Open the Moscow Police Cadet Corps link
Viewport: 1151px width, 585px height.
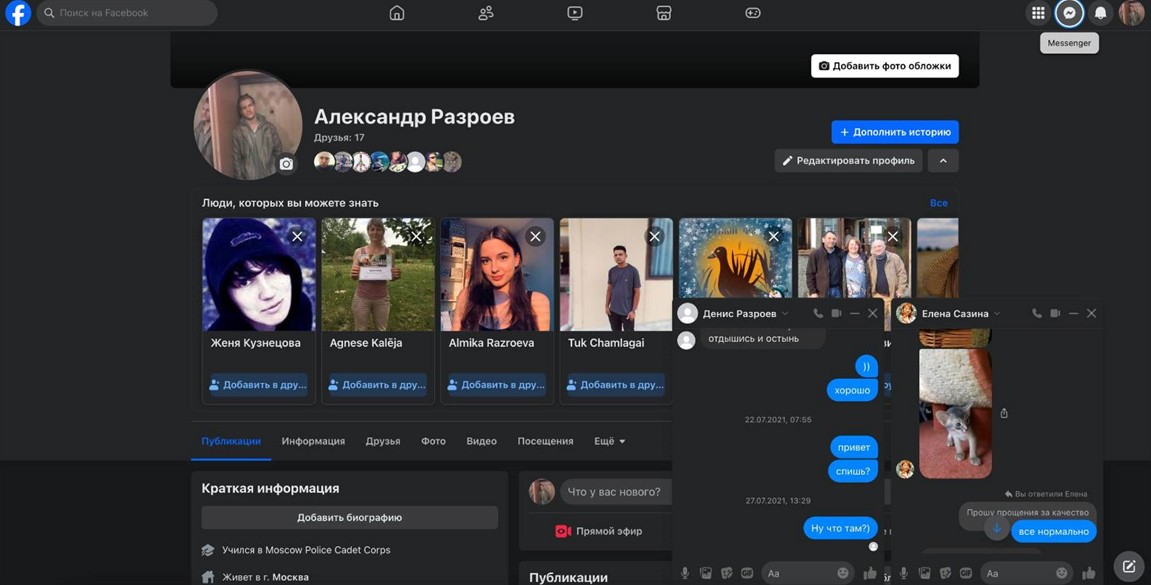pos(327,550)
